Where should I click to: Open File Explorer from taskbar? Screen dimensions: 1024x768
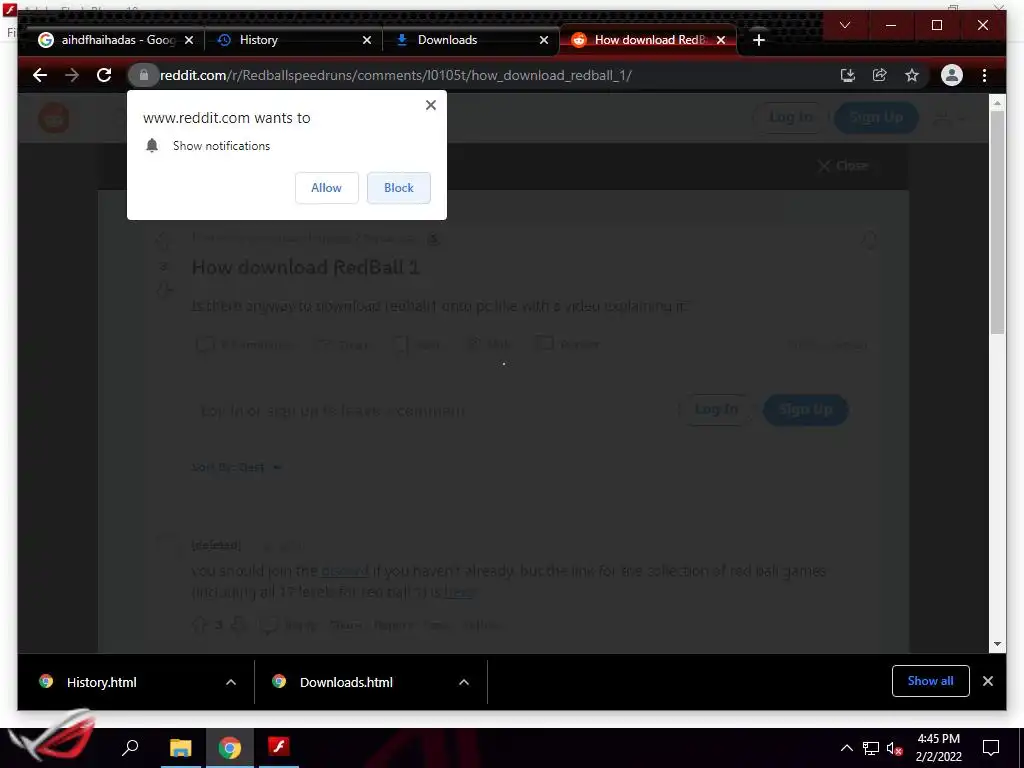(180, 748)
